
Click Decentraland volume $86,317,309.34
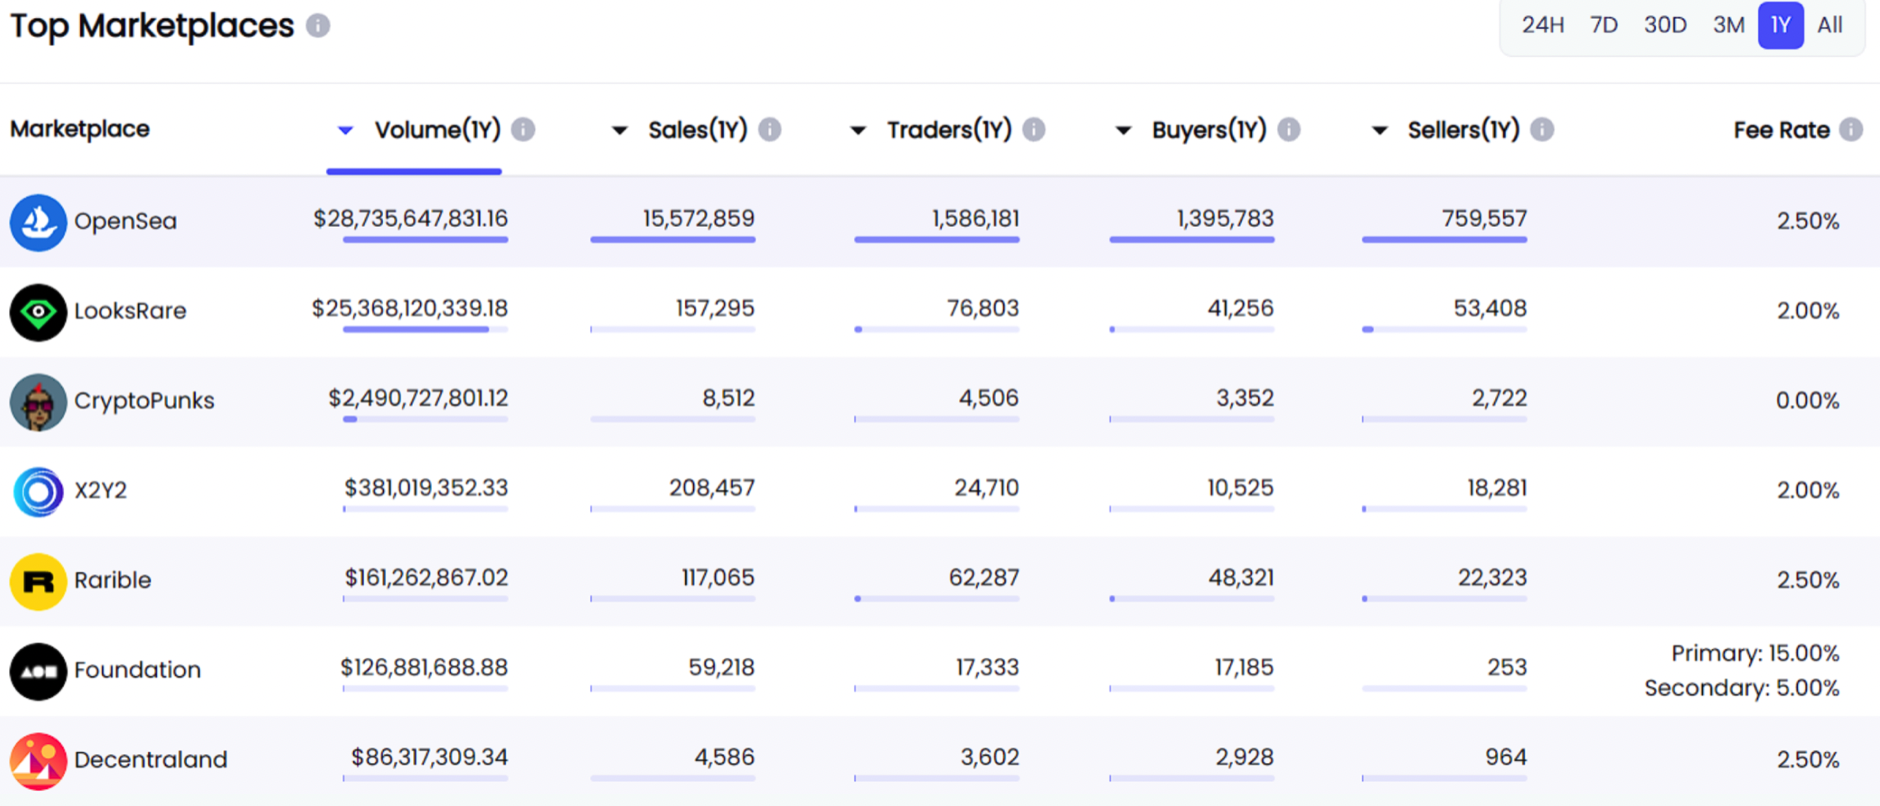429,758
